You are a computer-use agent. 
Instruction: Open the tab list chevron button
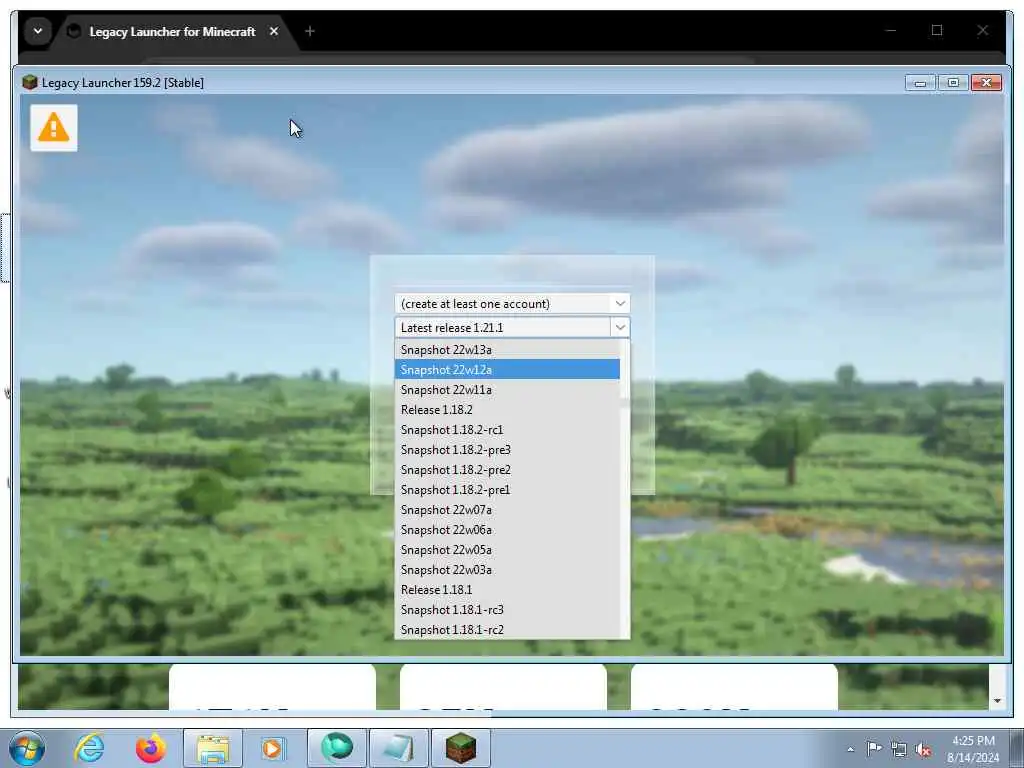point(38,31)
